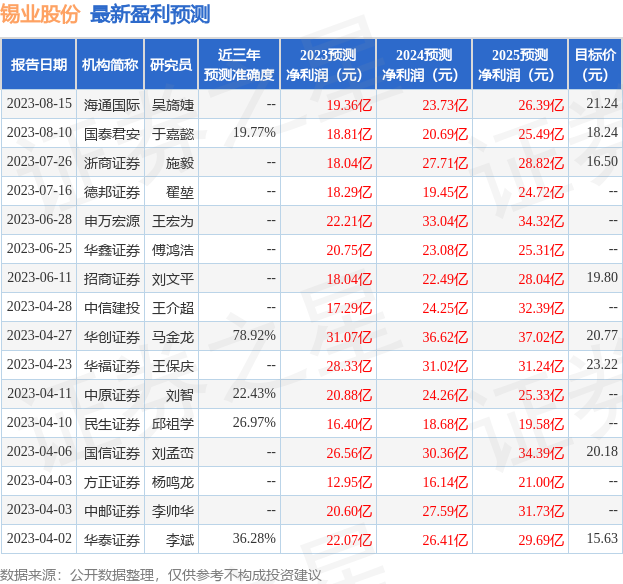
Task: Click the 20.69亿 forecast cell
Action: coord(445,134)
